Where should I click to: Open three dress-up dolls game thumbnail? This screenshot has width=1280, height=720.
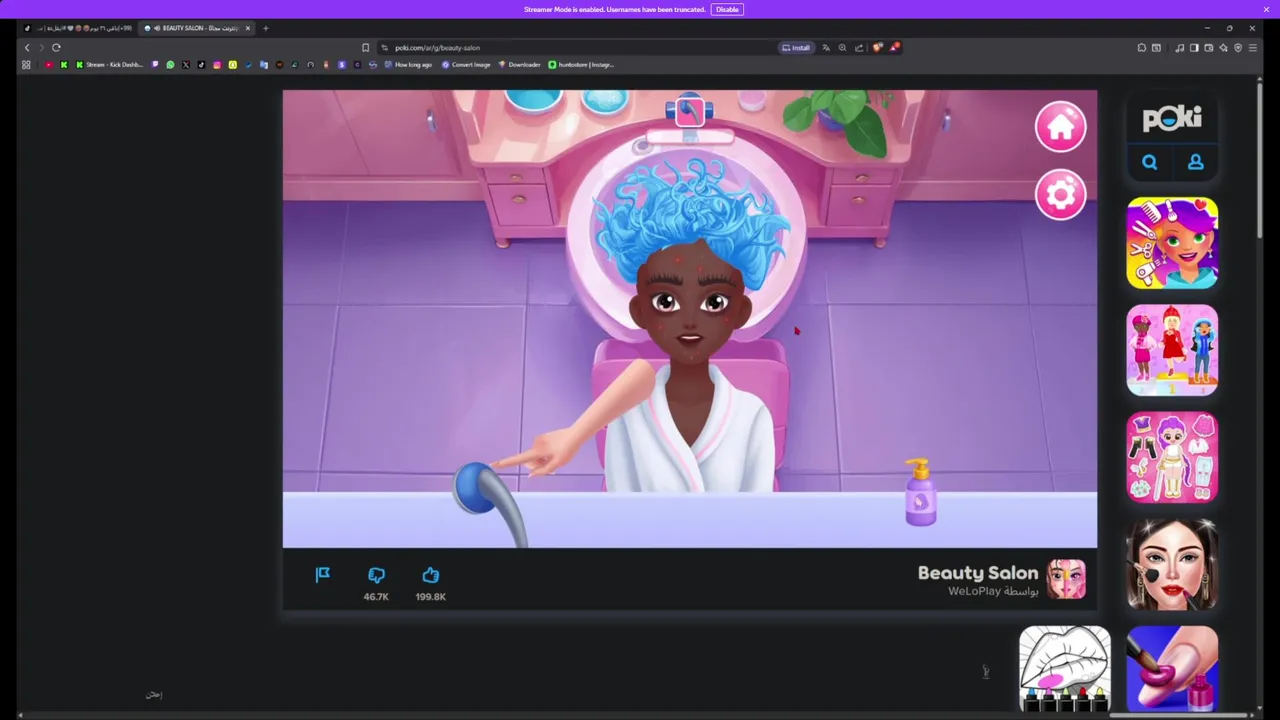pyautogui.click(x=1172, y=350)
